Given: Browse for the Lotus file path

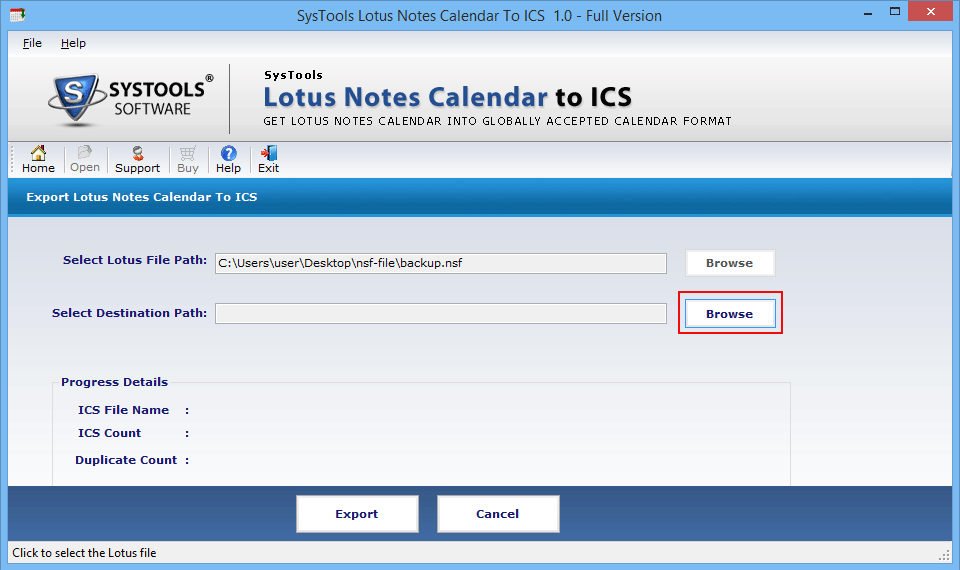Looking at the screenshot, I should [729, 263].
